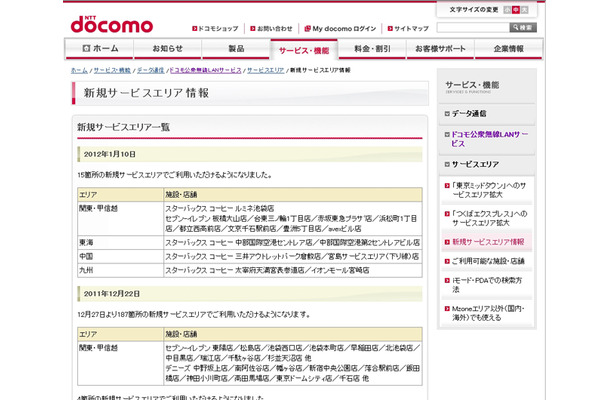The image size is (610, 400).
Task: Open sidebar ドコモ公衆無線LANサービス item
Action: [489, 139]
